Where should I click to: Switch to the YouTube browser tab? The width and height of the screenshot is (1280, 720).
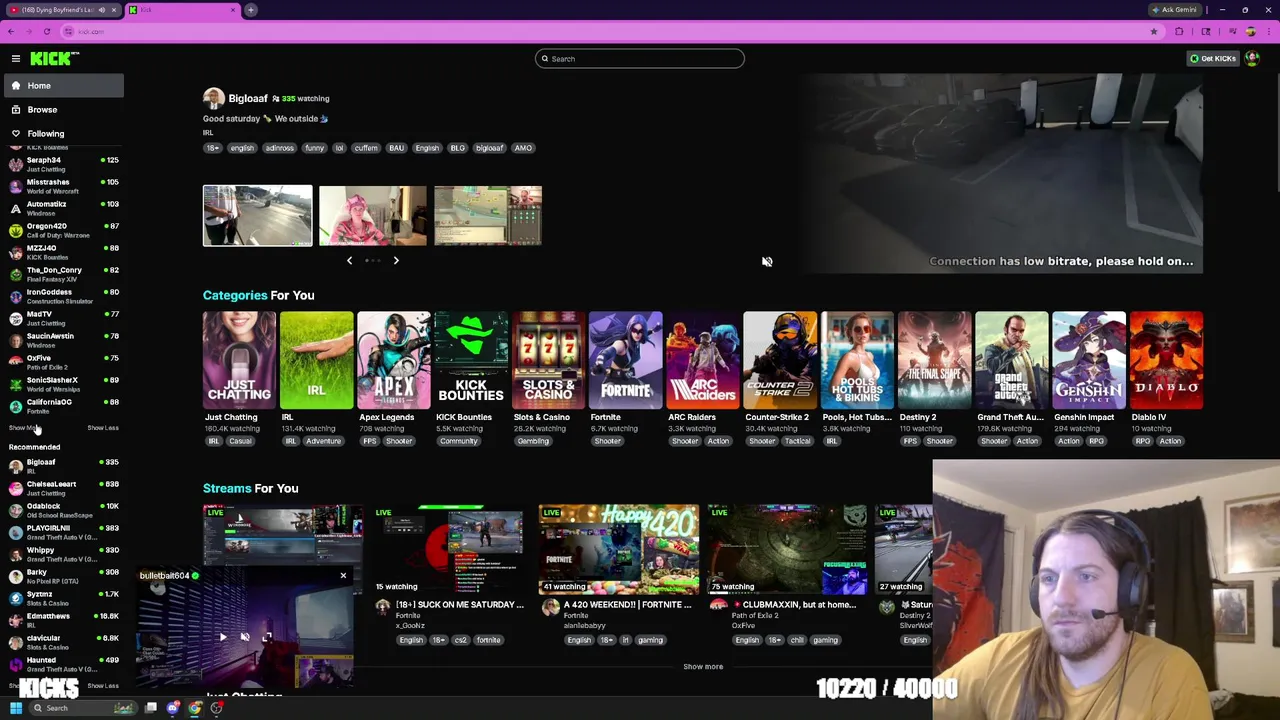click(62, 10)
